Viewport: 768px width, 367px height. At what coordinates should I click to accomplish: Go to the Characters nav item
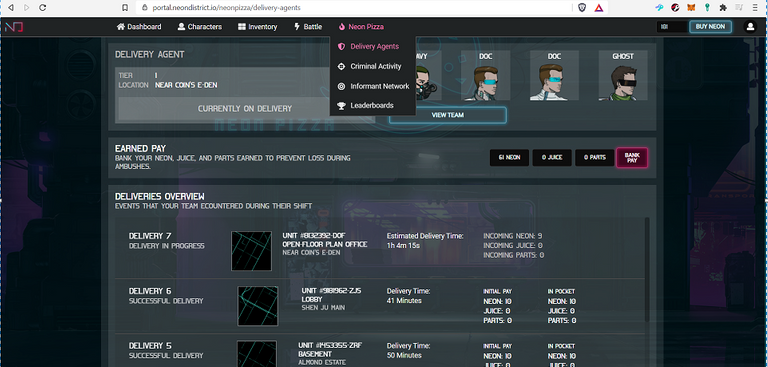200,26
